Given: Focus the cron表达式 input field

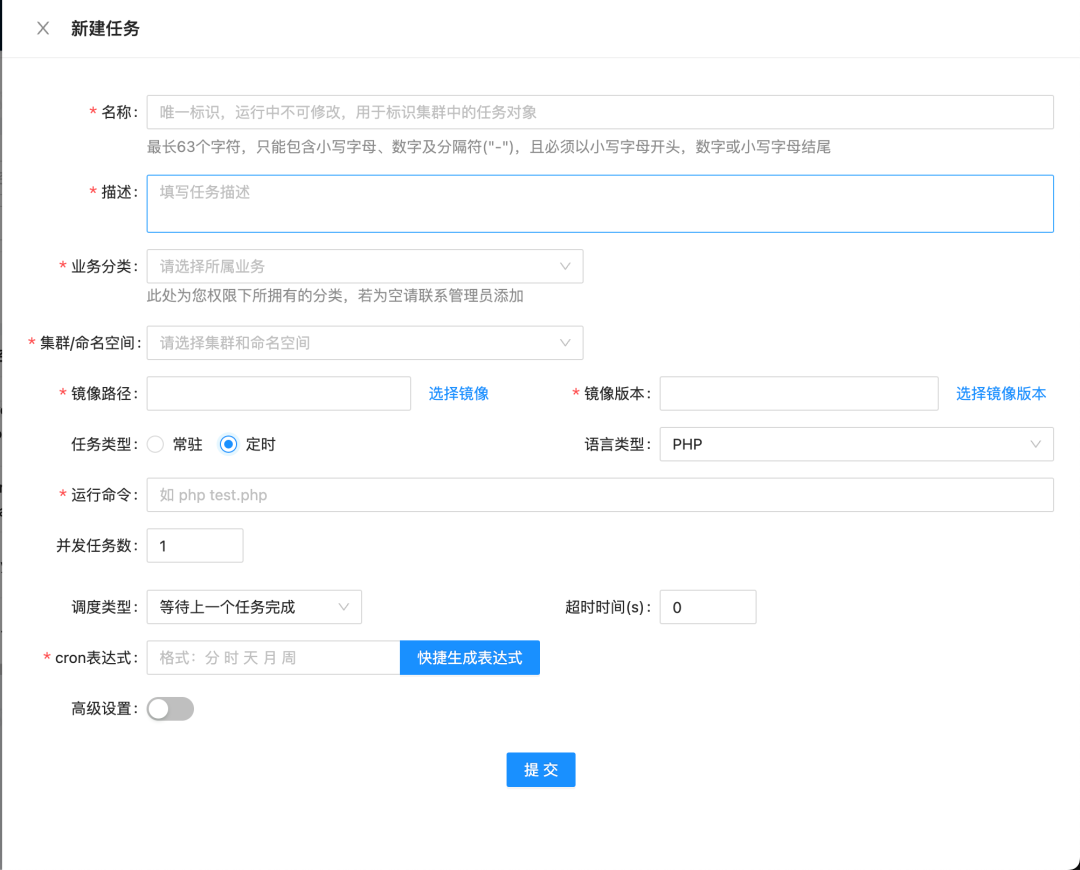Looking at the screenshot, I should [273, 658].
